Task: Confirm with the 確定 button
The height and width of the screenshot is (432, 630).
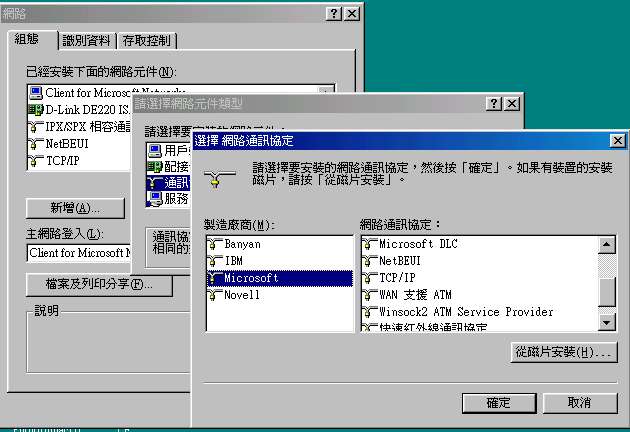Action: (x=497, y=402)
